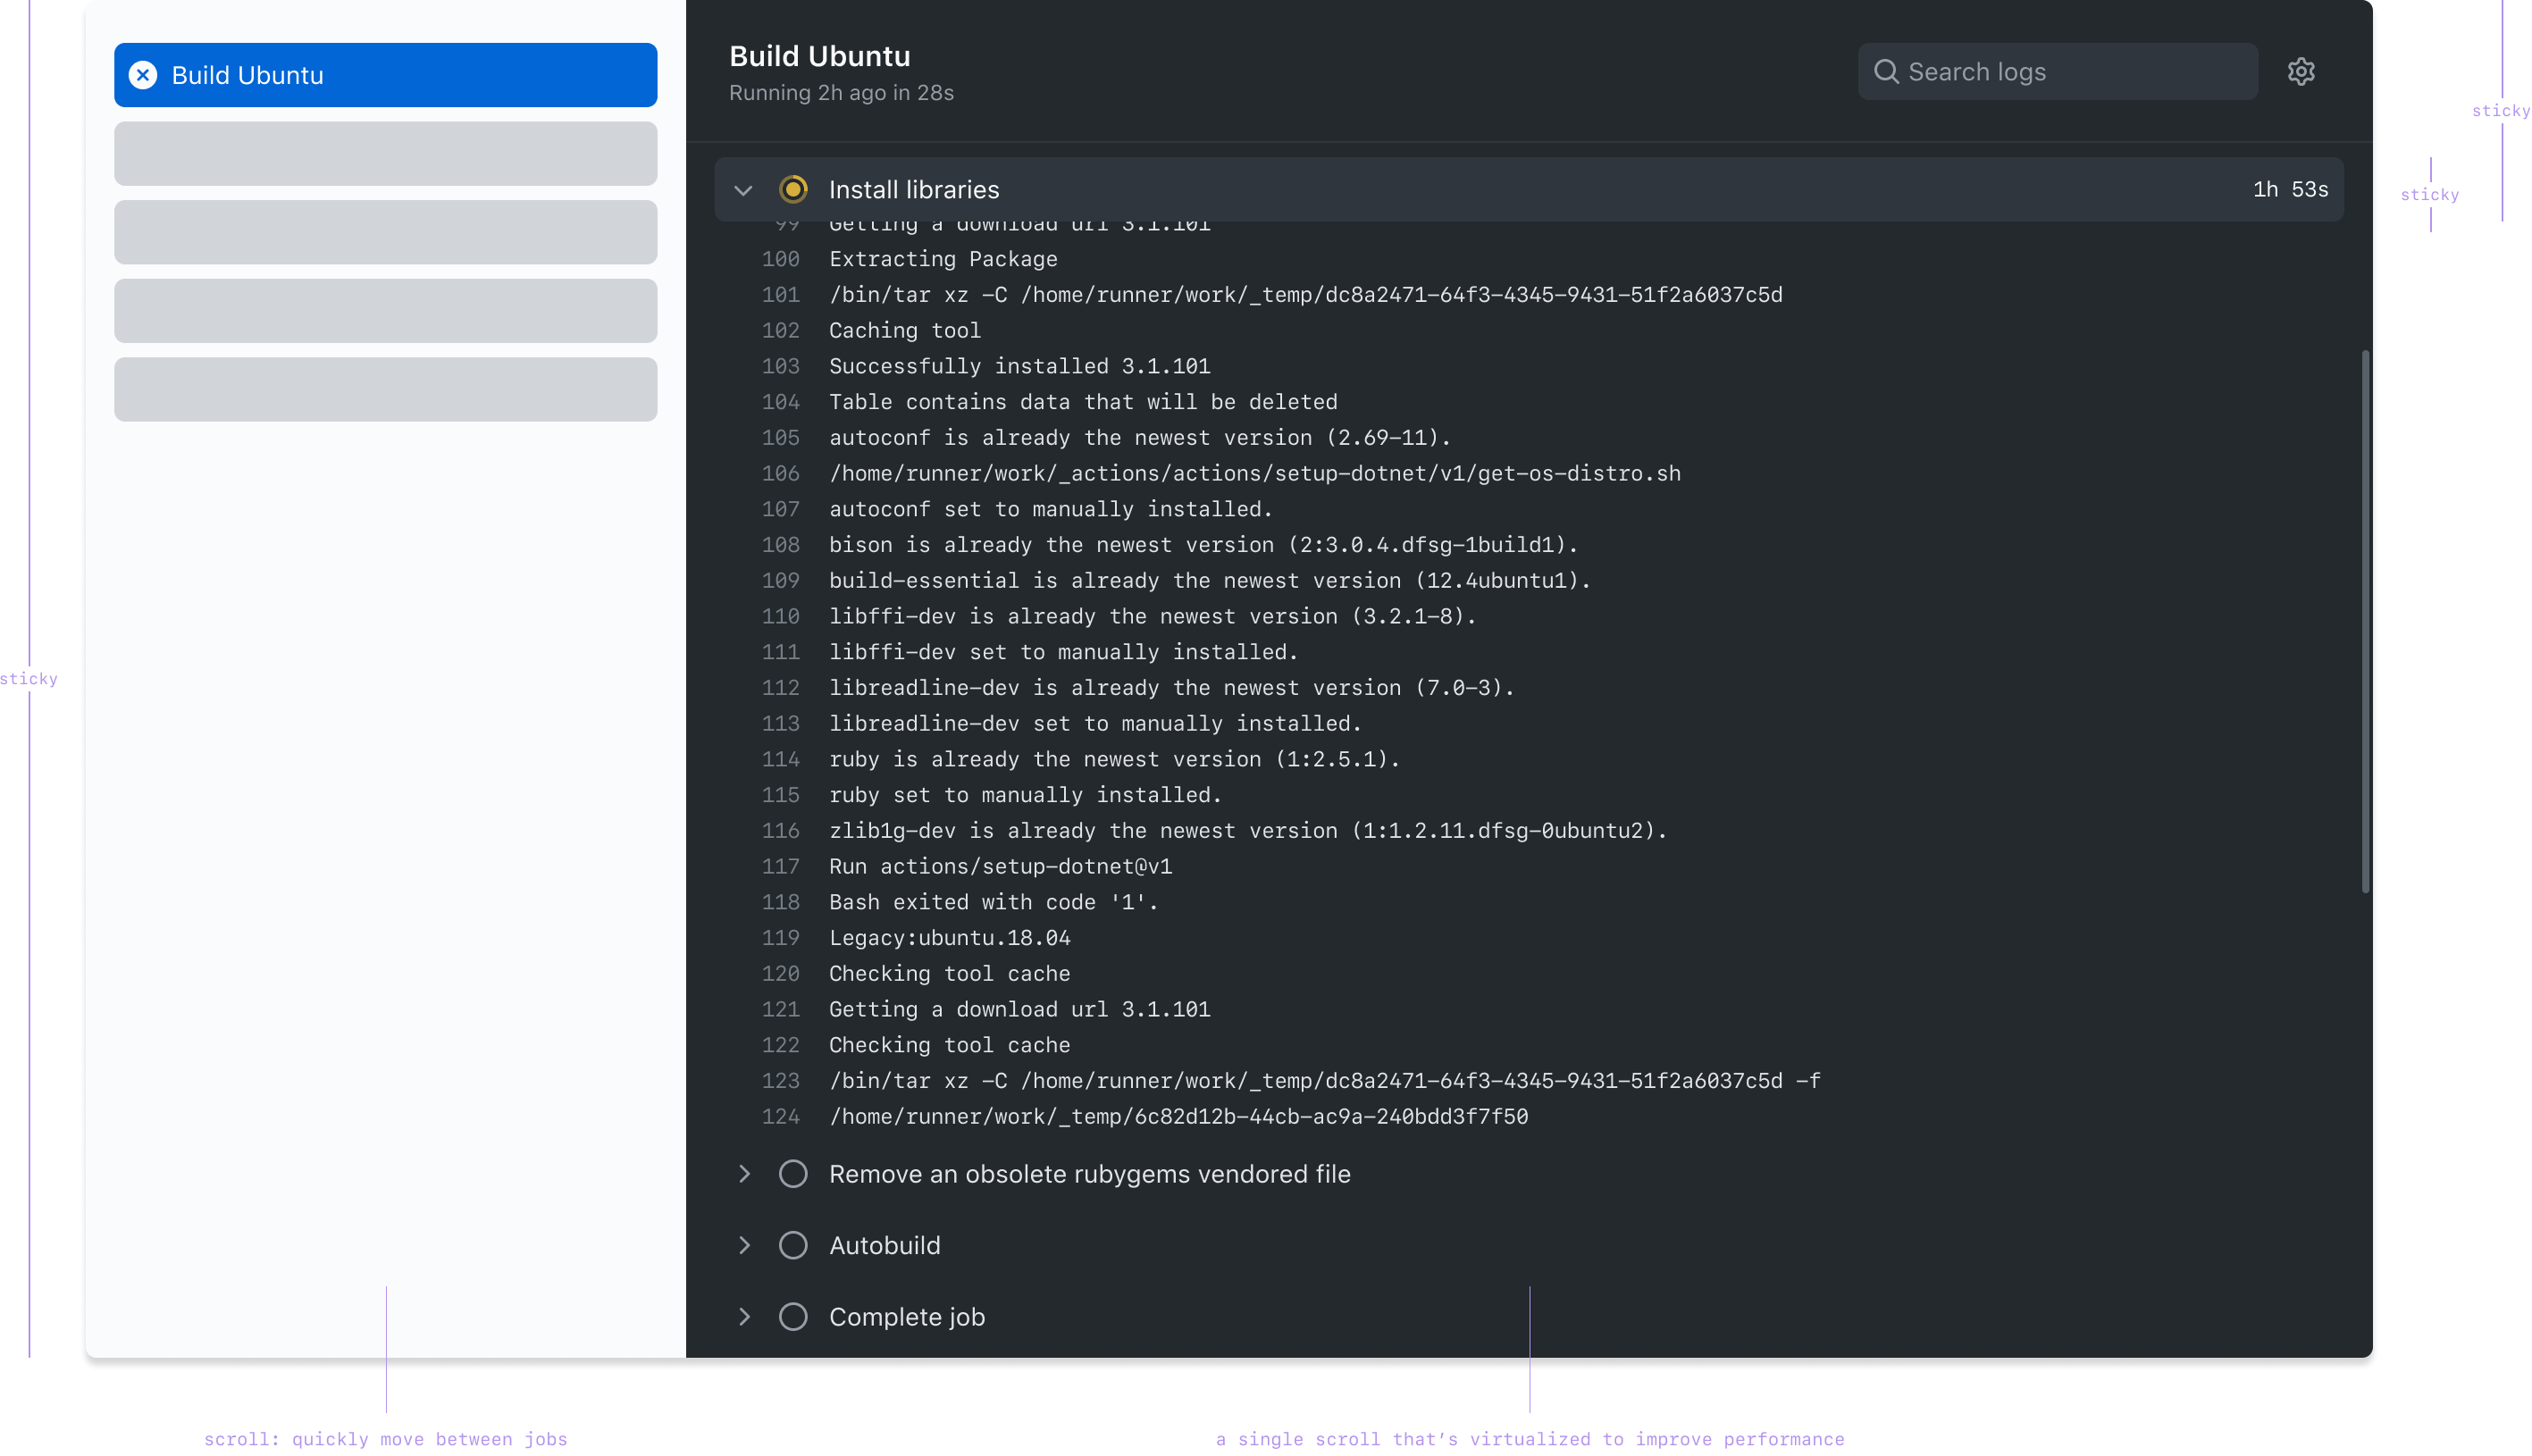Click the pending circle for Remove obsolete rubygems step
The height and width of the screenshot is (1456, 2532).
[x=793, y=1174]
